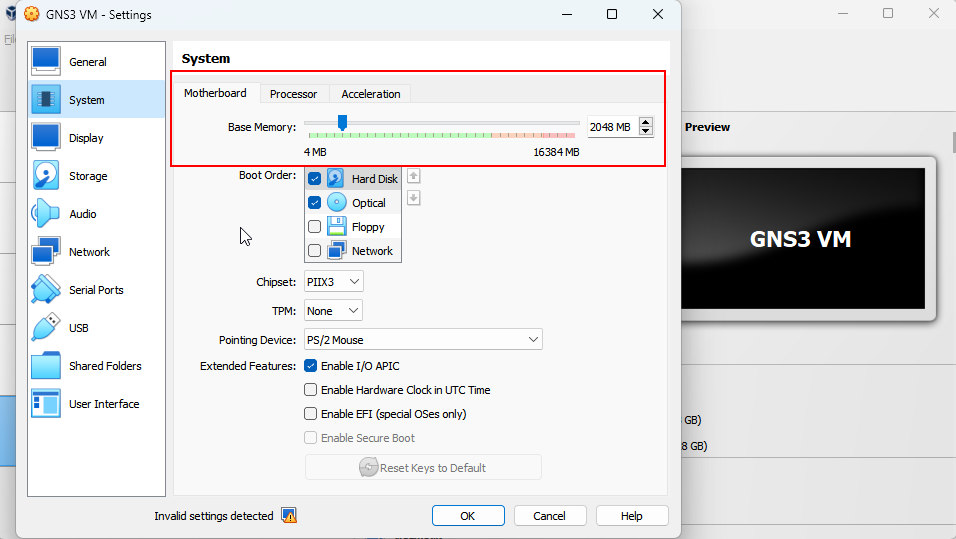Select the Audio speaker icon
956x539 pixels.
tap(46, 213)
